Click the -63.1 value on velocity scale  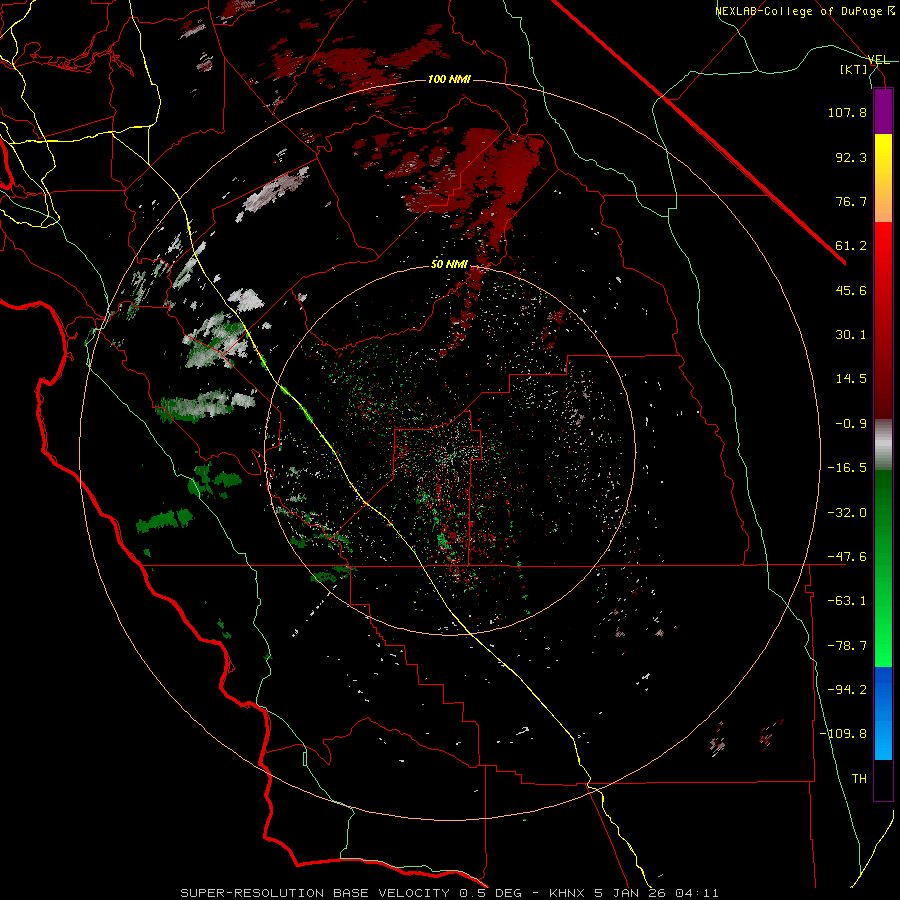(847, 601)
